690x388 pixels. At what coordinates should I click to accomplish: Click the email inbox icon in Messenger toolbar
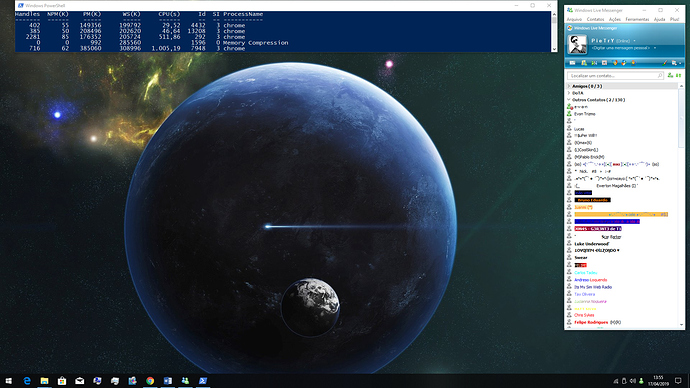point(573,63)
